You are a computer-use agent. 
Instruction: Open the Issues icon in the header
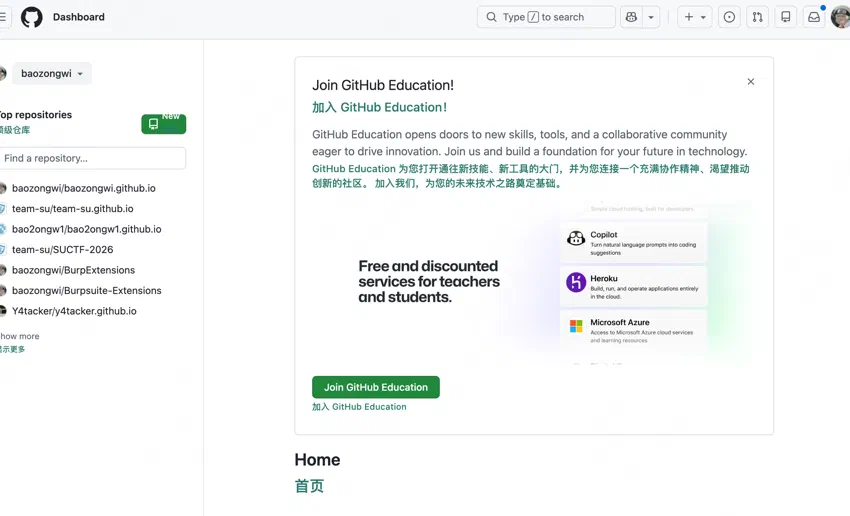click(x=729, y=17)
